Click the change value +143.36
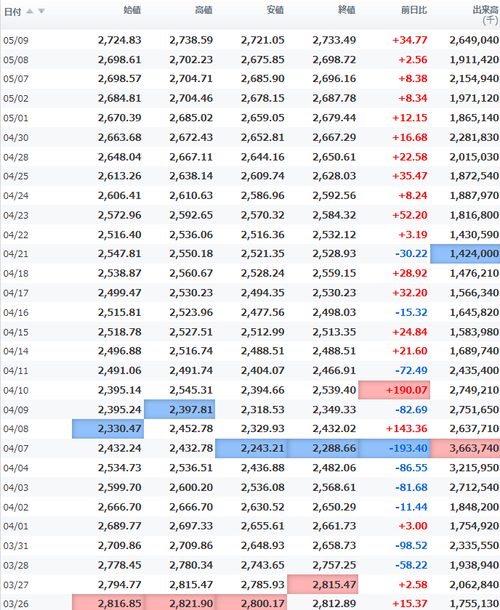500x610 pixels. [x=406, y=429]
